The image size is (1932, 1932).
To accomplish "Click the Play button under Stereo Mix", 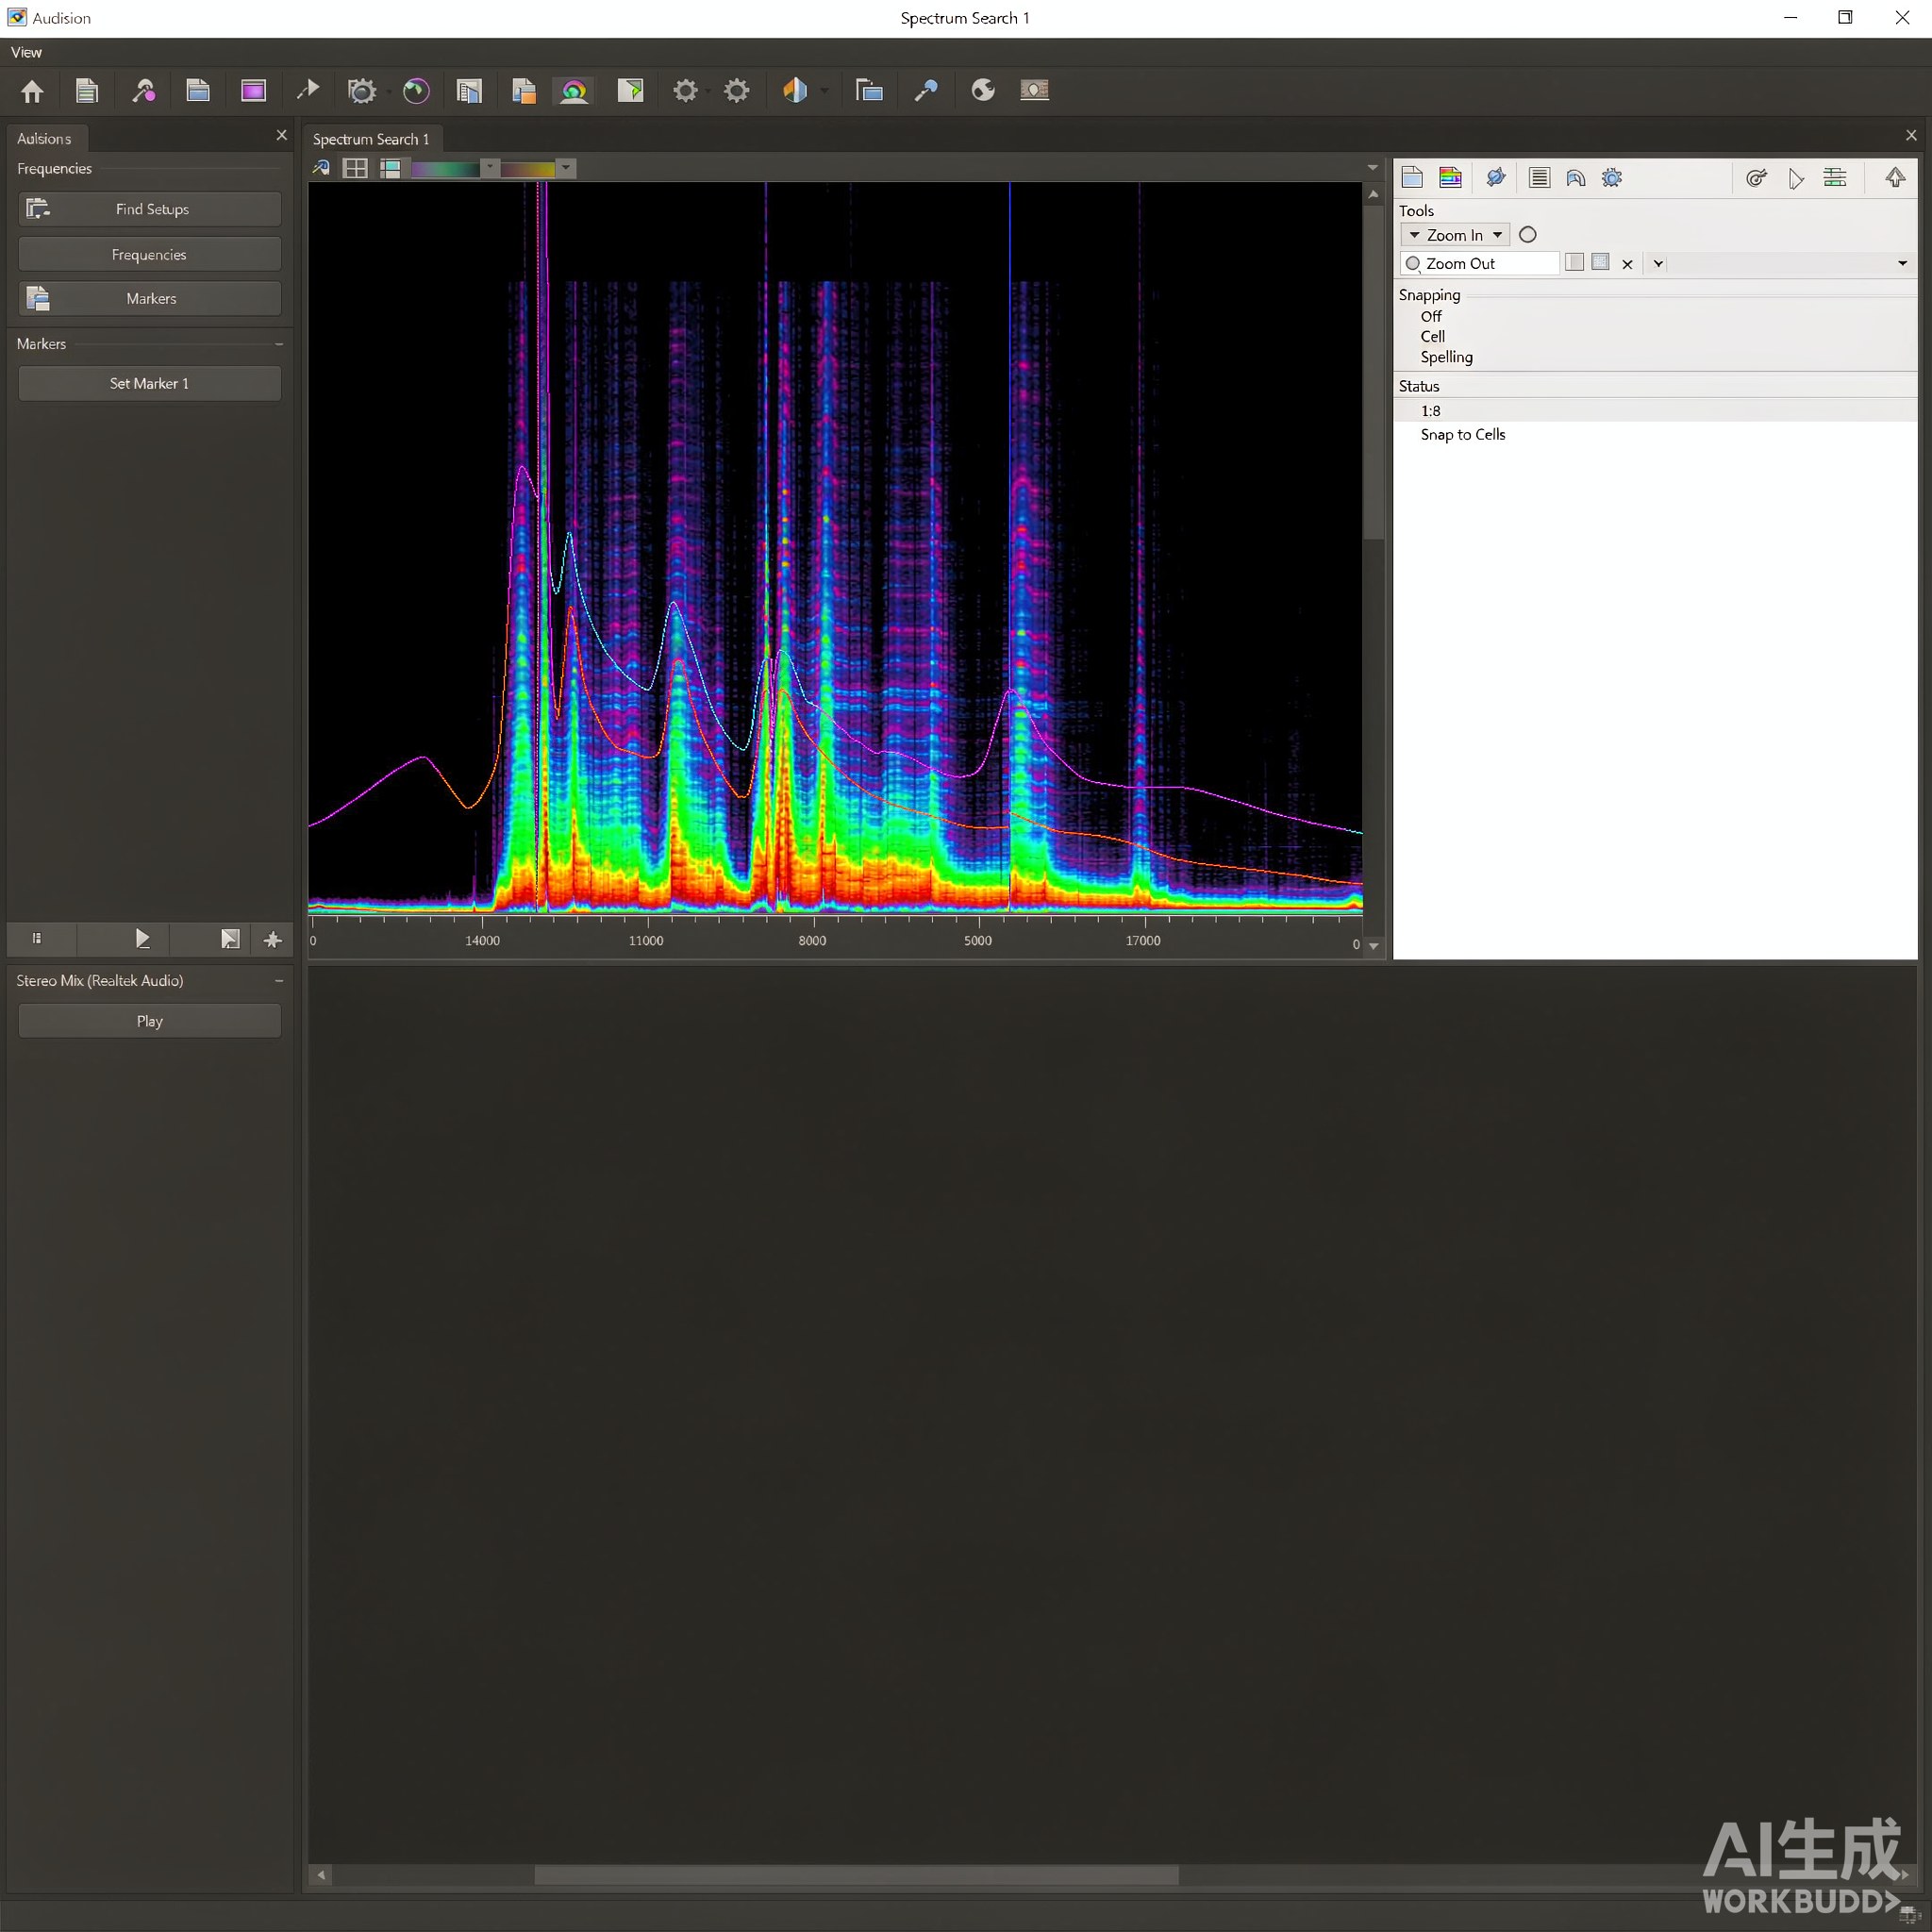I will pos(150,1021).
